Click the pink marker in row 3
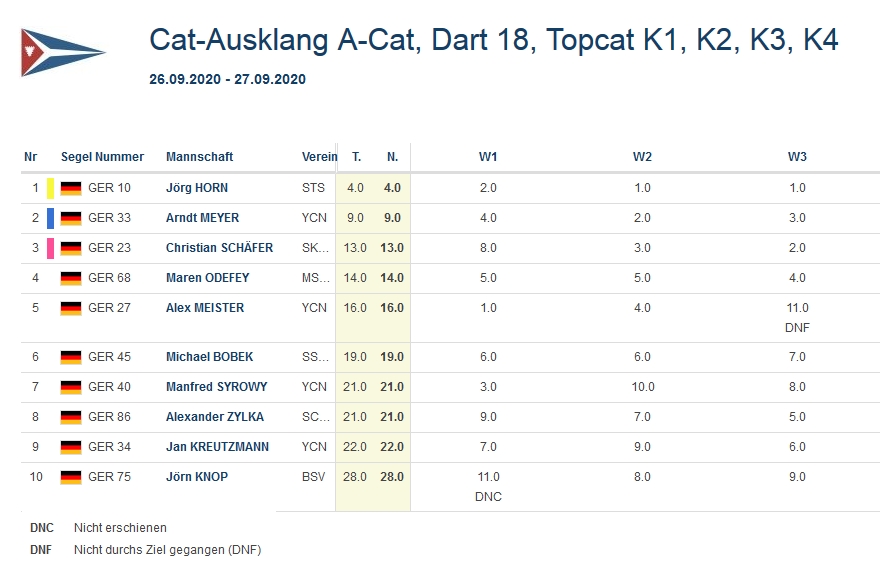This screenshot has width=880, height=579. tap(50, 248)
